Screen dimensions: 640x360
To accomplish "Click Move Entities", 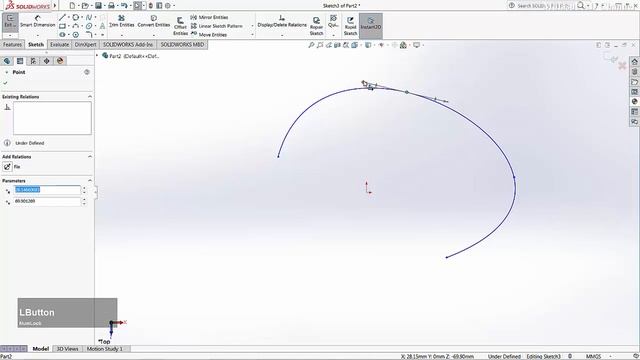I will pyautogui.click(x=209, y=35).
